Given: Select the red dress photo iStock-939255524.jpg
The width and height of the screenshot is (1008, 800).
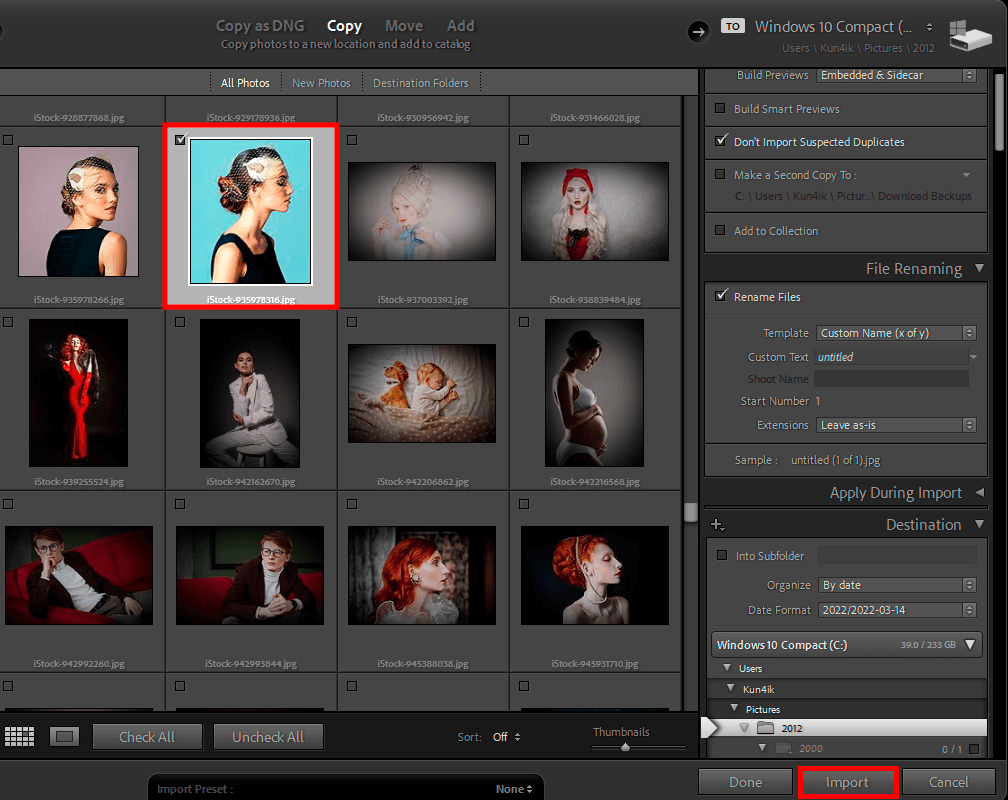Looking at the screenshot, I should click(x=78, y=393).
